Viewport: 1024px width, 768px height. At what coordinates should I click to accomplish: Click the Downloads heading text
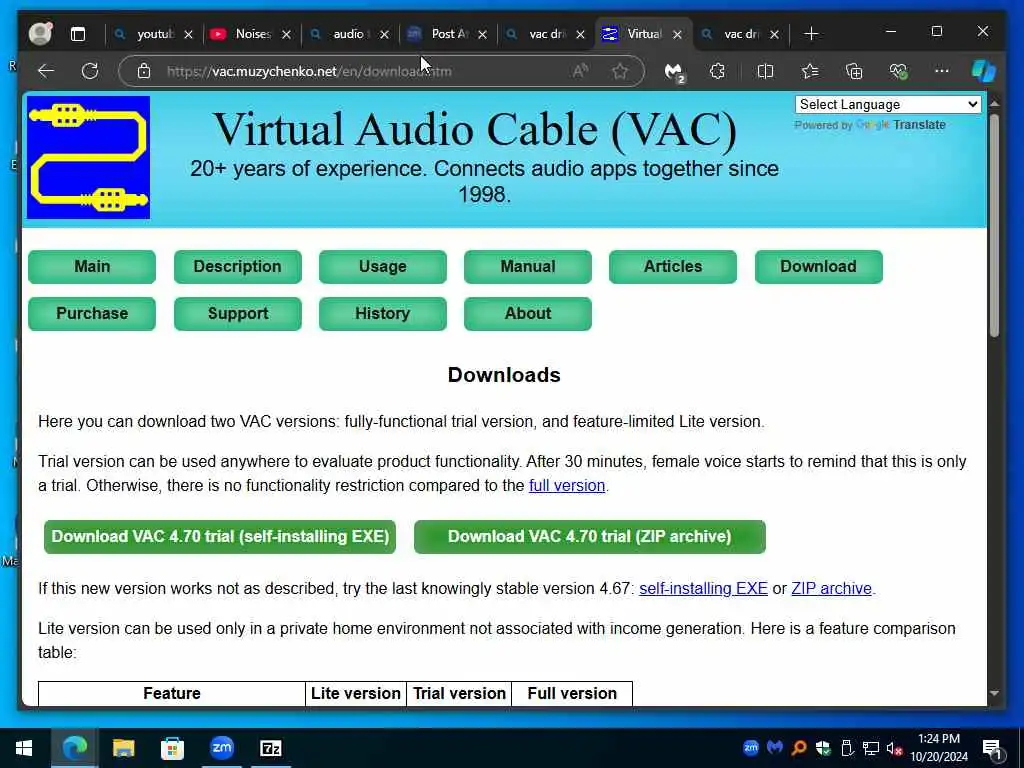point(504,375)
